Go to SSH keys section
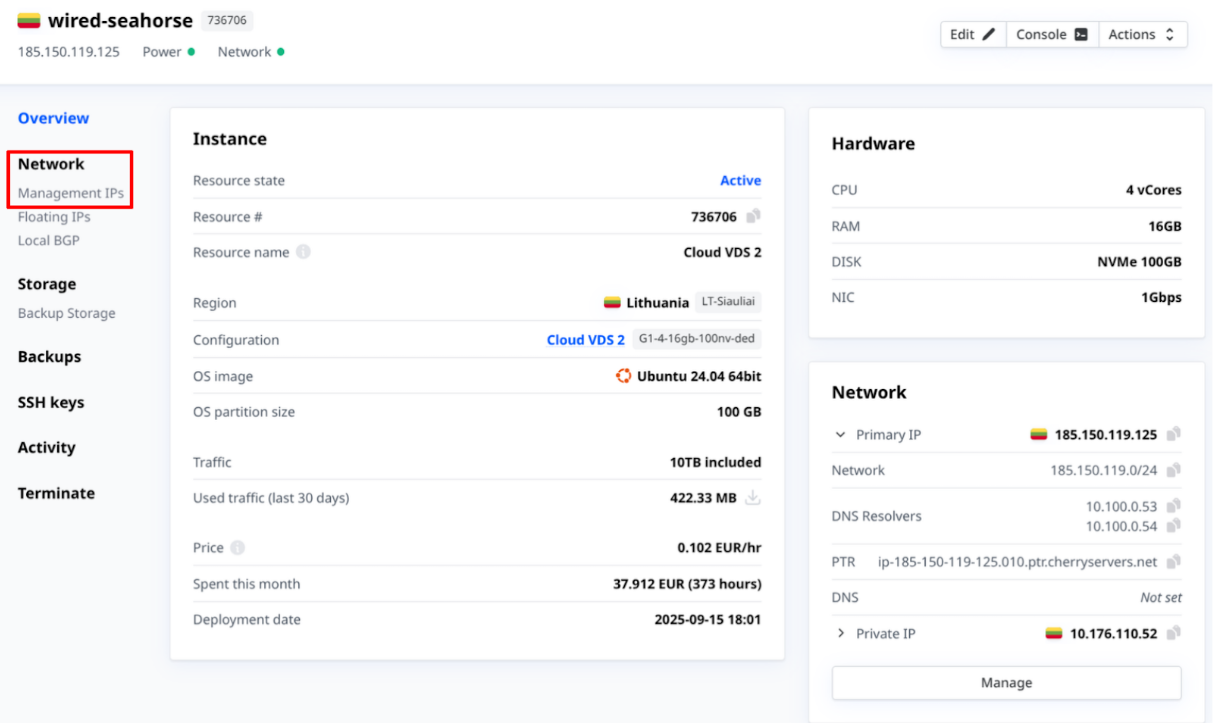 coord(51,402)
